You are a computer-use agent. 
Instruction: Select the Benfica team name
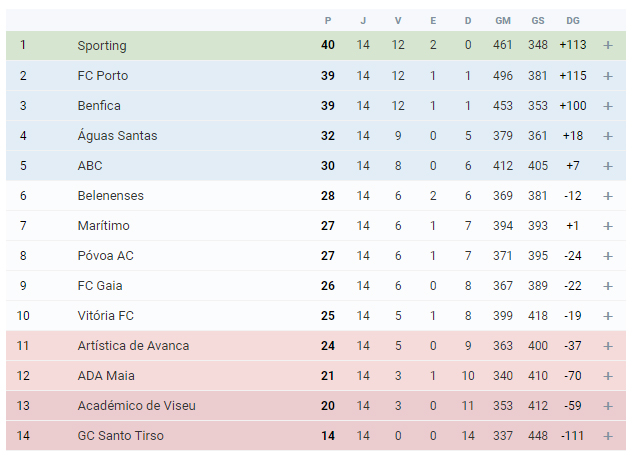pos(99,106)
